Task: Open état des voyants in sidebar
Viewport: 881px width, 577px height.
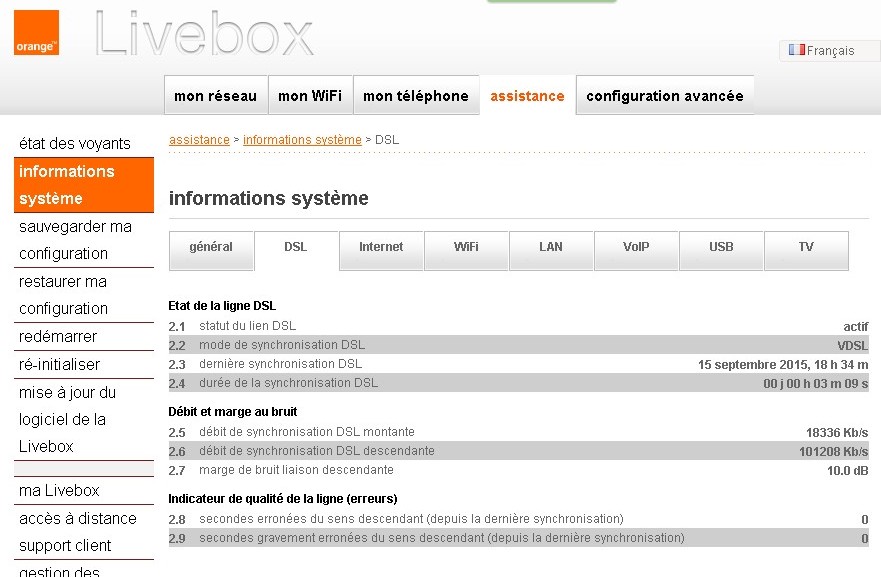Action: pyautogui.click(x=75, y=144)
